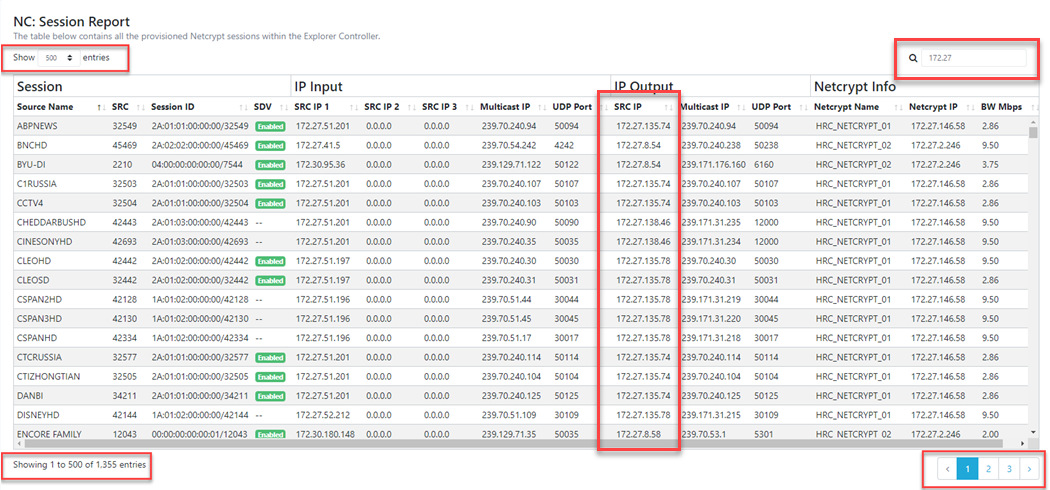This screenshot has height=490, width=1050.
Task: Click the scroll down arrow beside table
Action: (x=1033, y=434)
